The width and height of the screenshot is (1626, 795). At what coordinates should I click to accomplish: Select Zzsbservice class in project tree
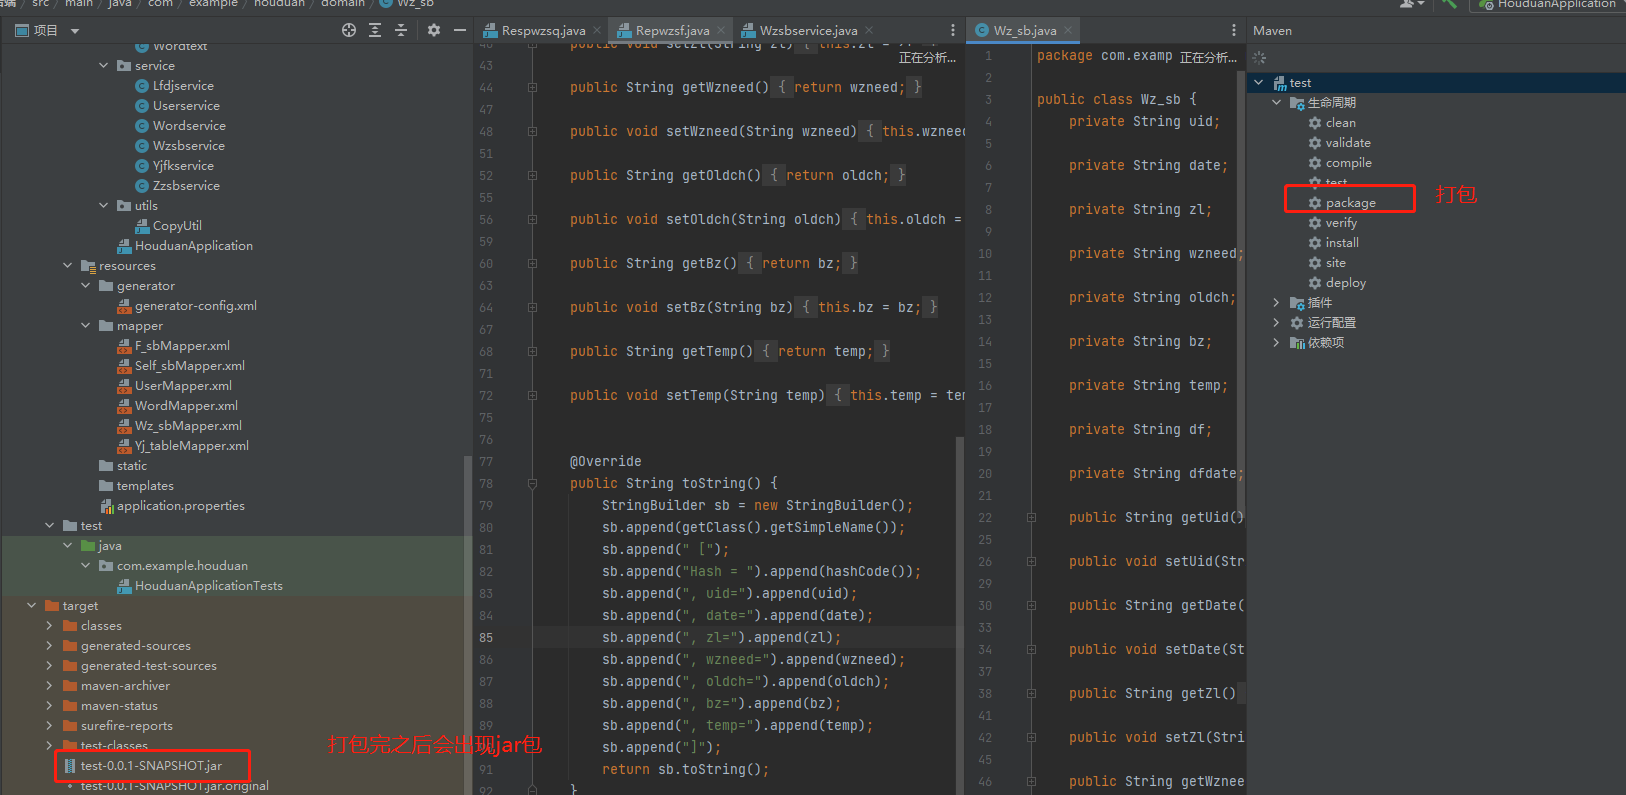[177, 186]
